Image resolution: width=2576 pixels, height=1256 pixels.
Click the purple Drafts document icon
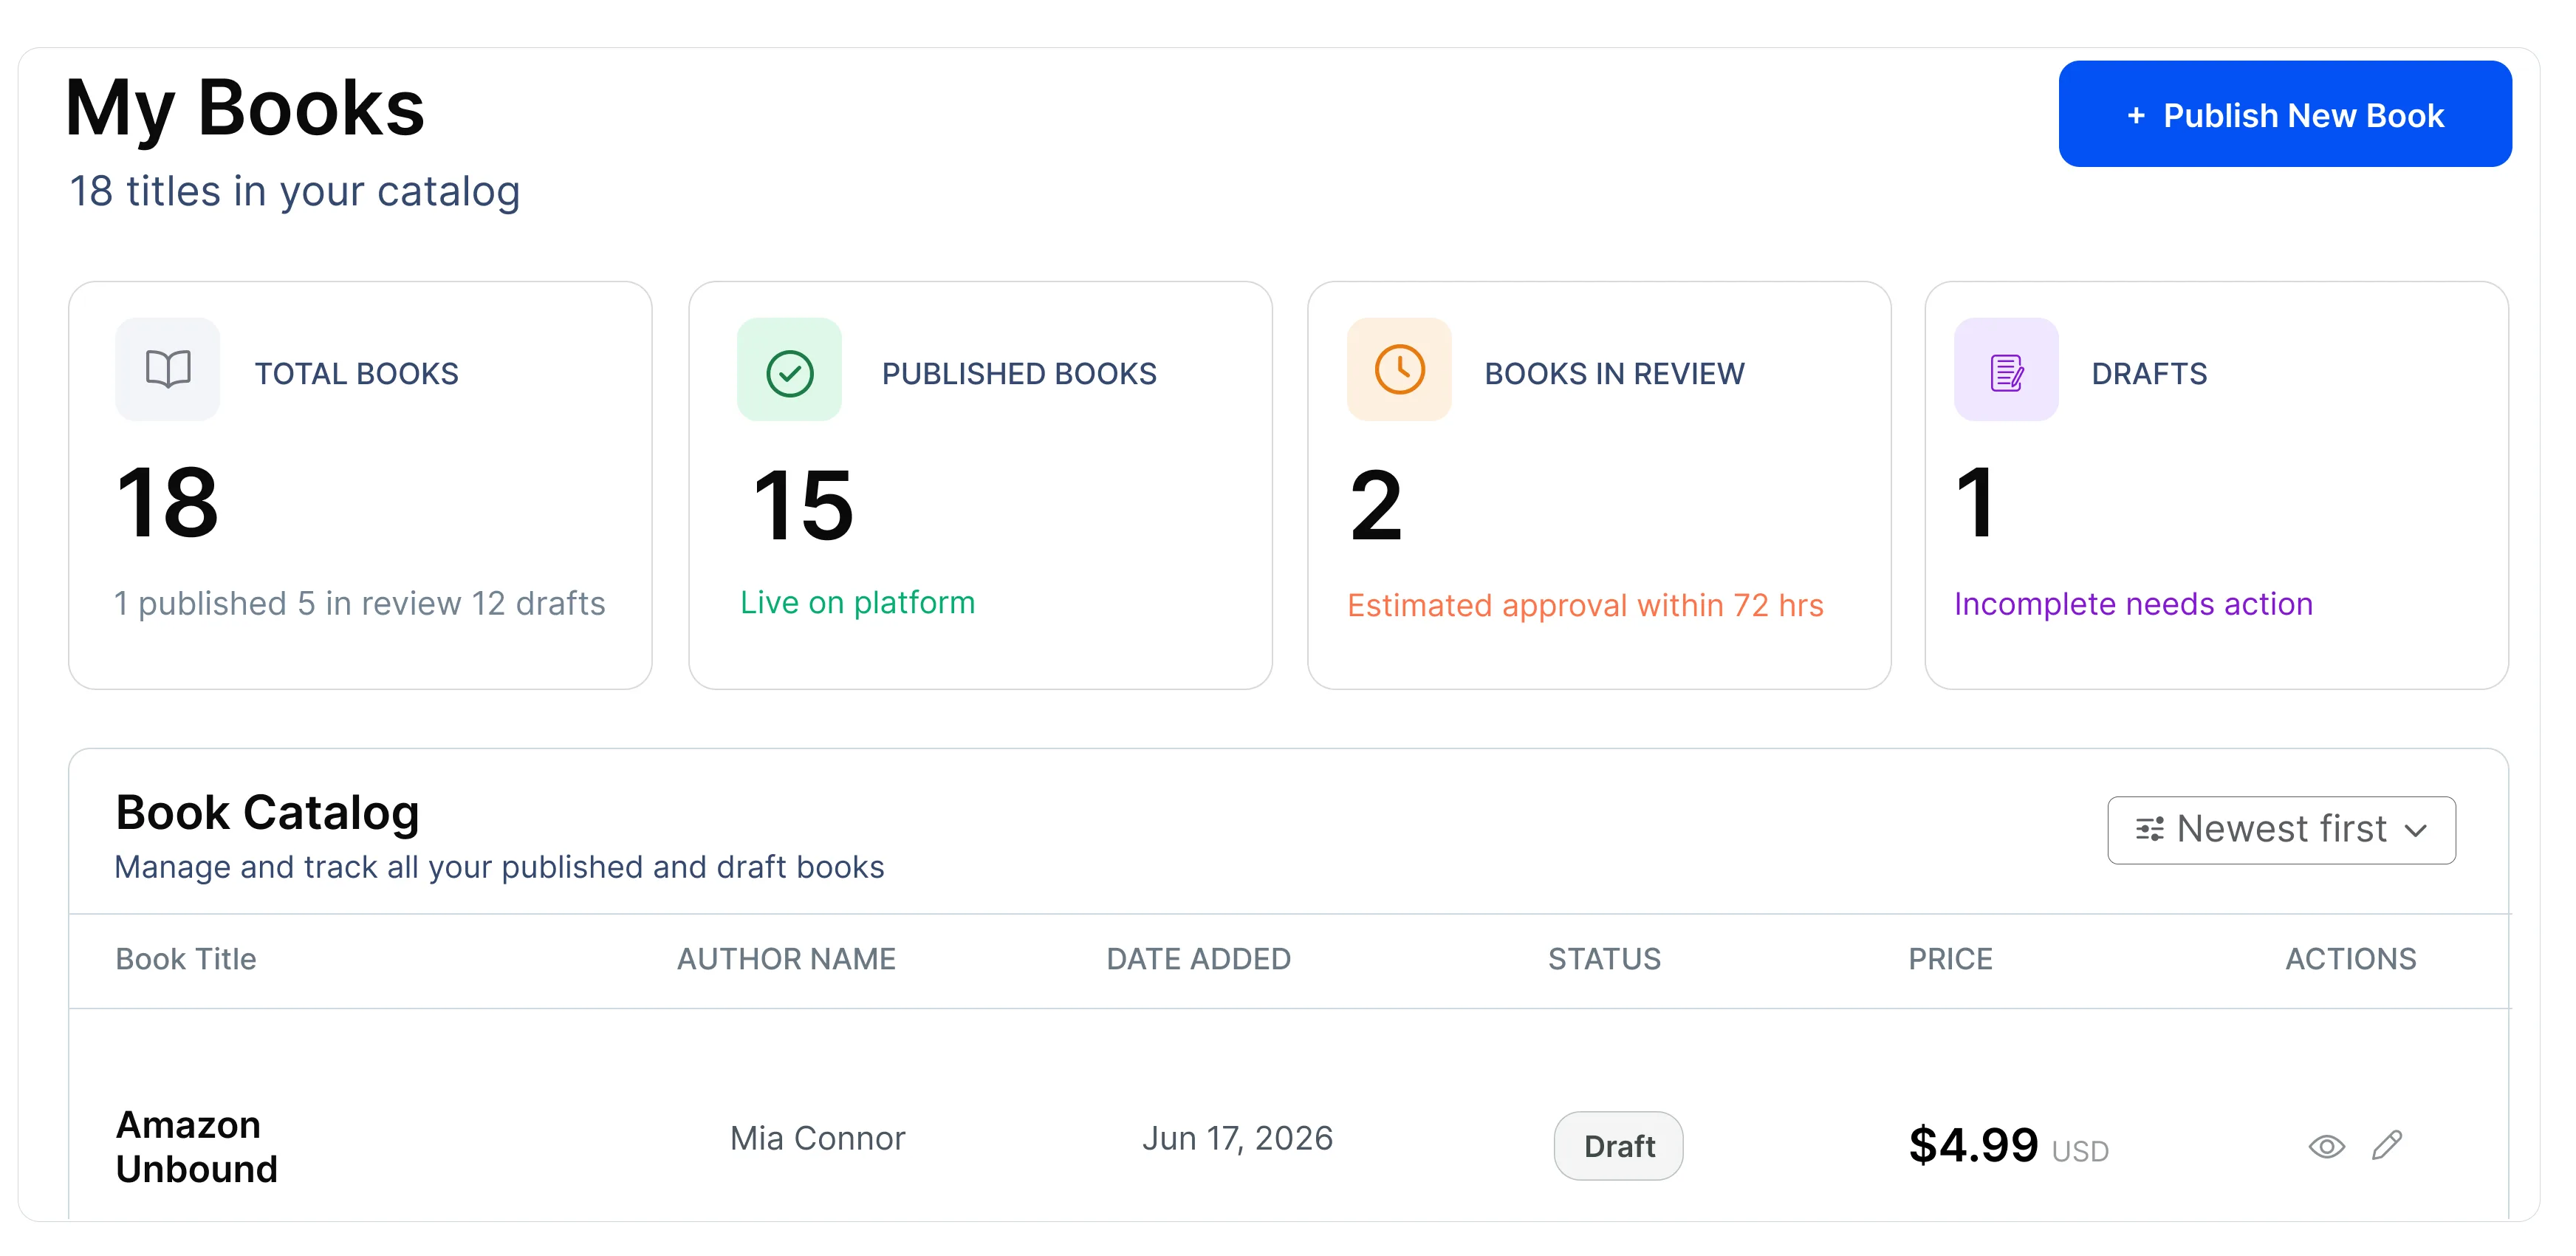click(x=2006, y=372)
